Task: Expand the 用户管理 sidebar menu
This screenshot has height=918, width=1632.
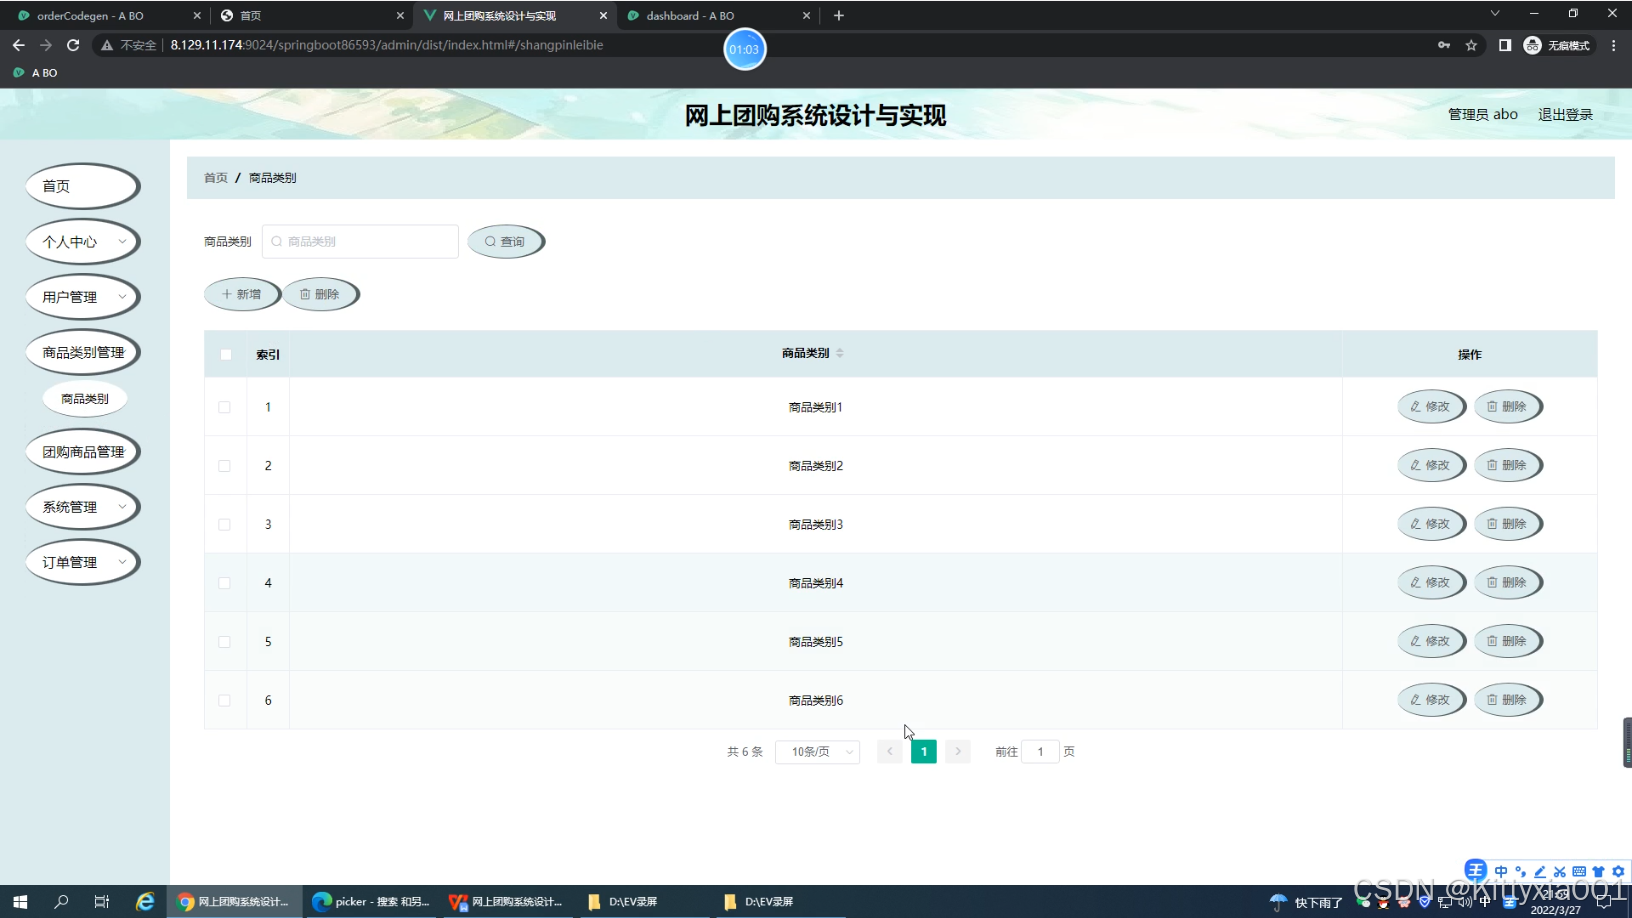Action: tap(83, 297)
